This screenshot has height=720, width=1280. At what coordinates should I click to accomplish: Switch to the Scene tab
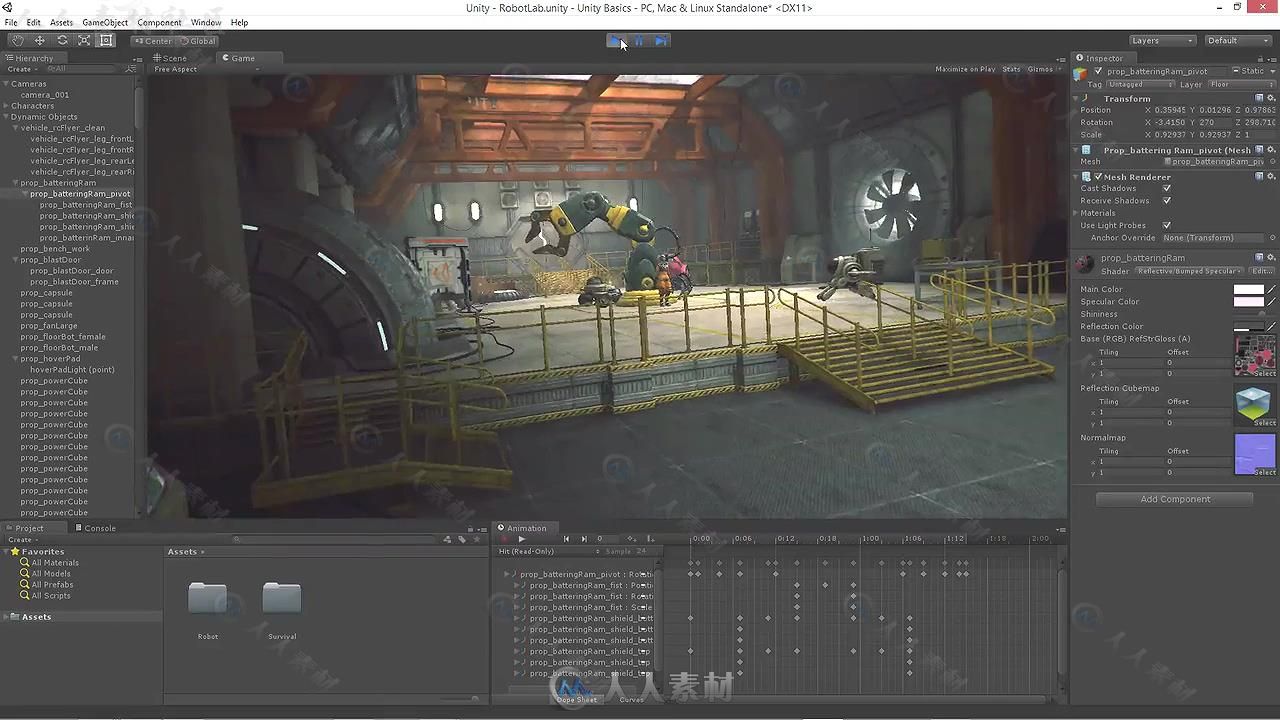click(x=170, y=58)
